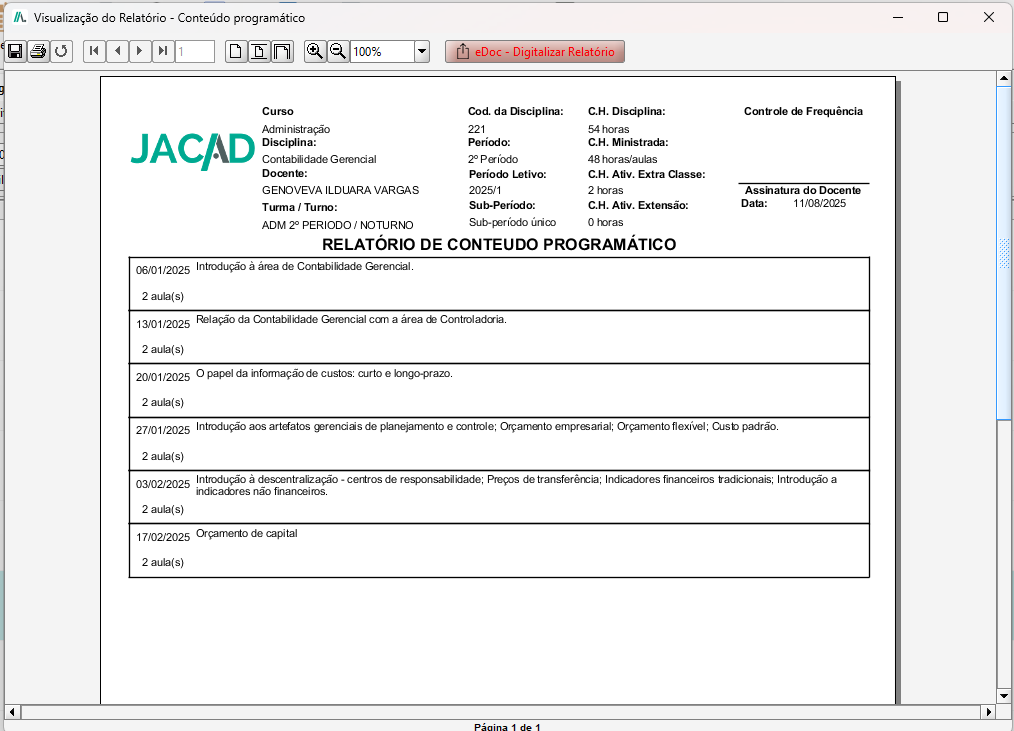
Task: Open the zoom percentage dropdown arrow
Action: pyautogui.click(x=422, y=51)
